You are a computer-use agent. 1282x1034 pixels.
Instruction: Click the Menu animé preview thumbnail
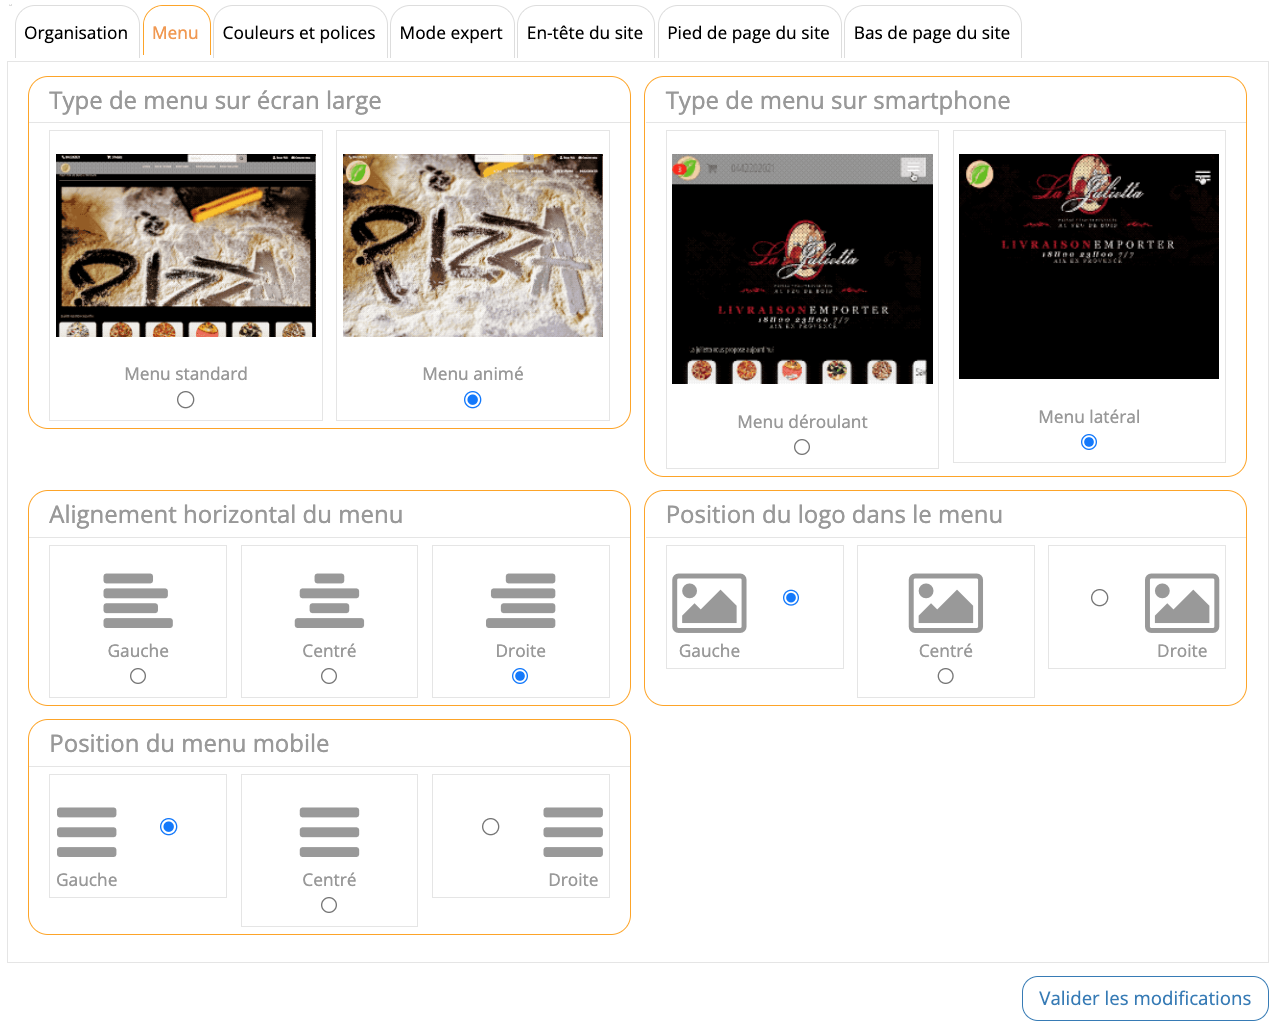(473, 246)
